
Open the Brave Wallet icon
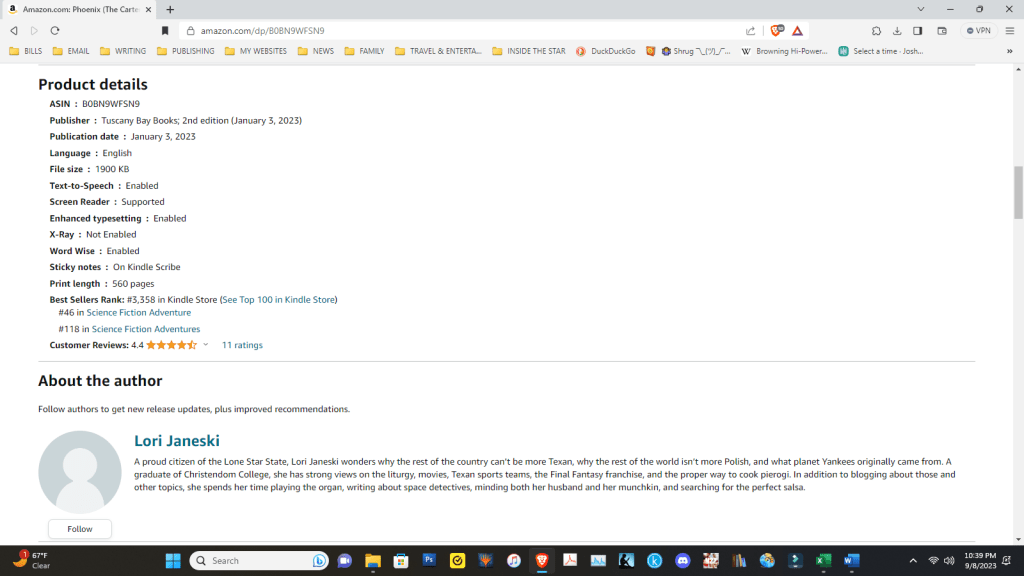pyautogui.click(x=942, y=31)
